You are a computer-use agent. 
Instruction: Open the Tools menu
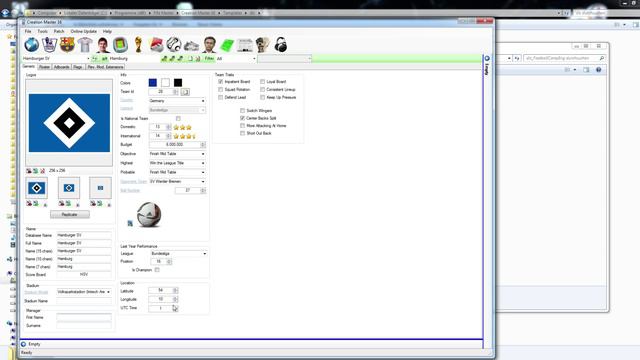[42, 31]
